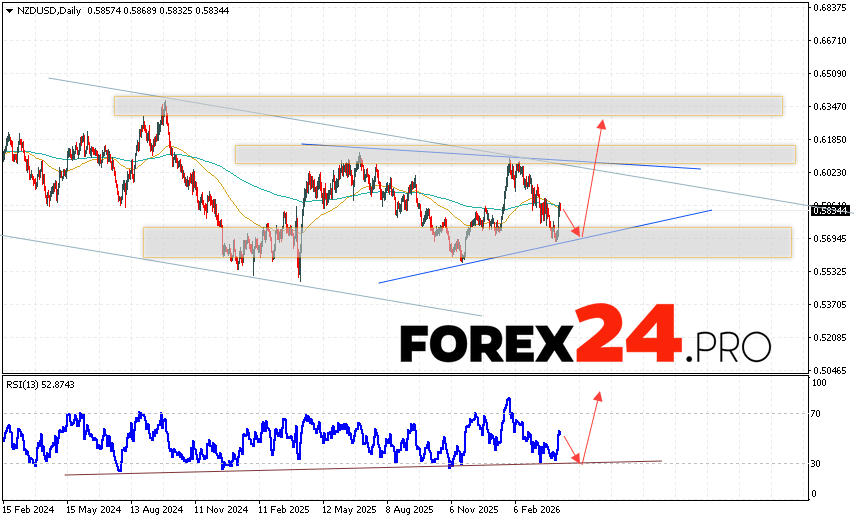The width and height of the screenshot is (854, 521).
Task: Click the 15 Feb 2024 date label
Action: 29,507
